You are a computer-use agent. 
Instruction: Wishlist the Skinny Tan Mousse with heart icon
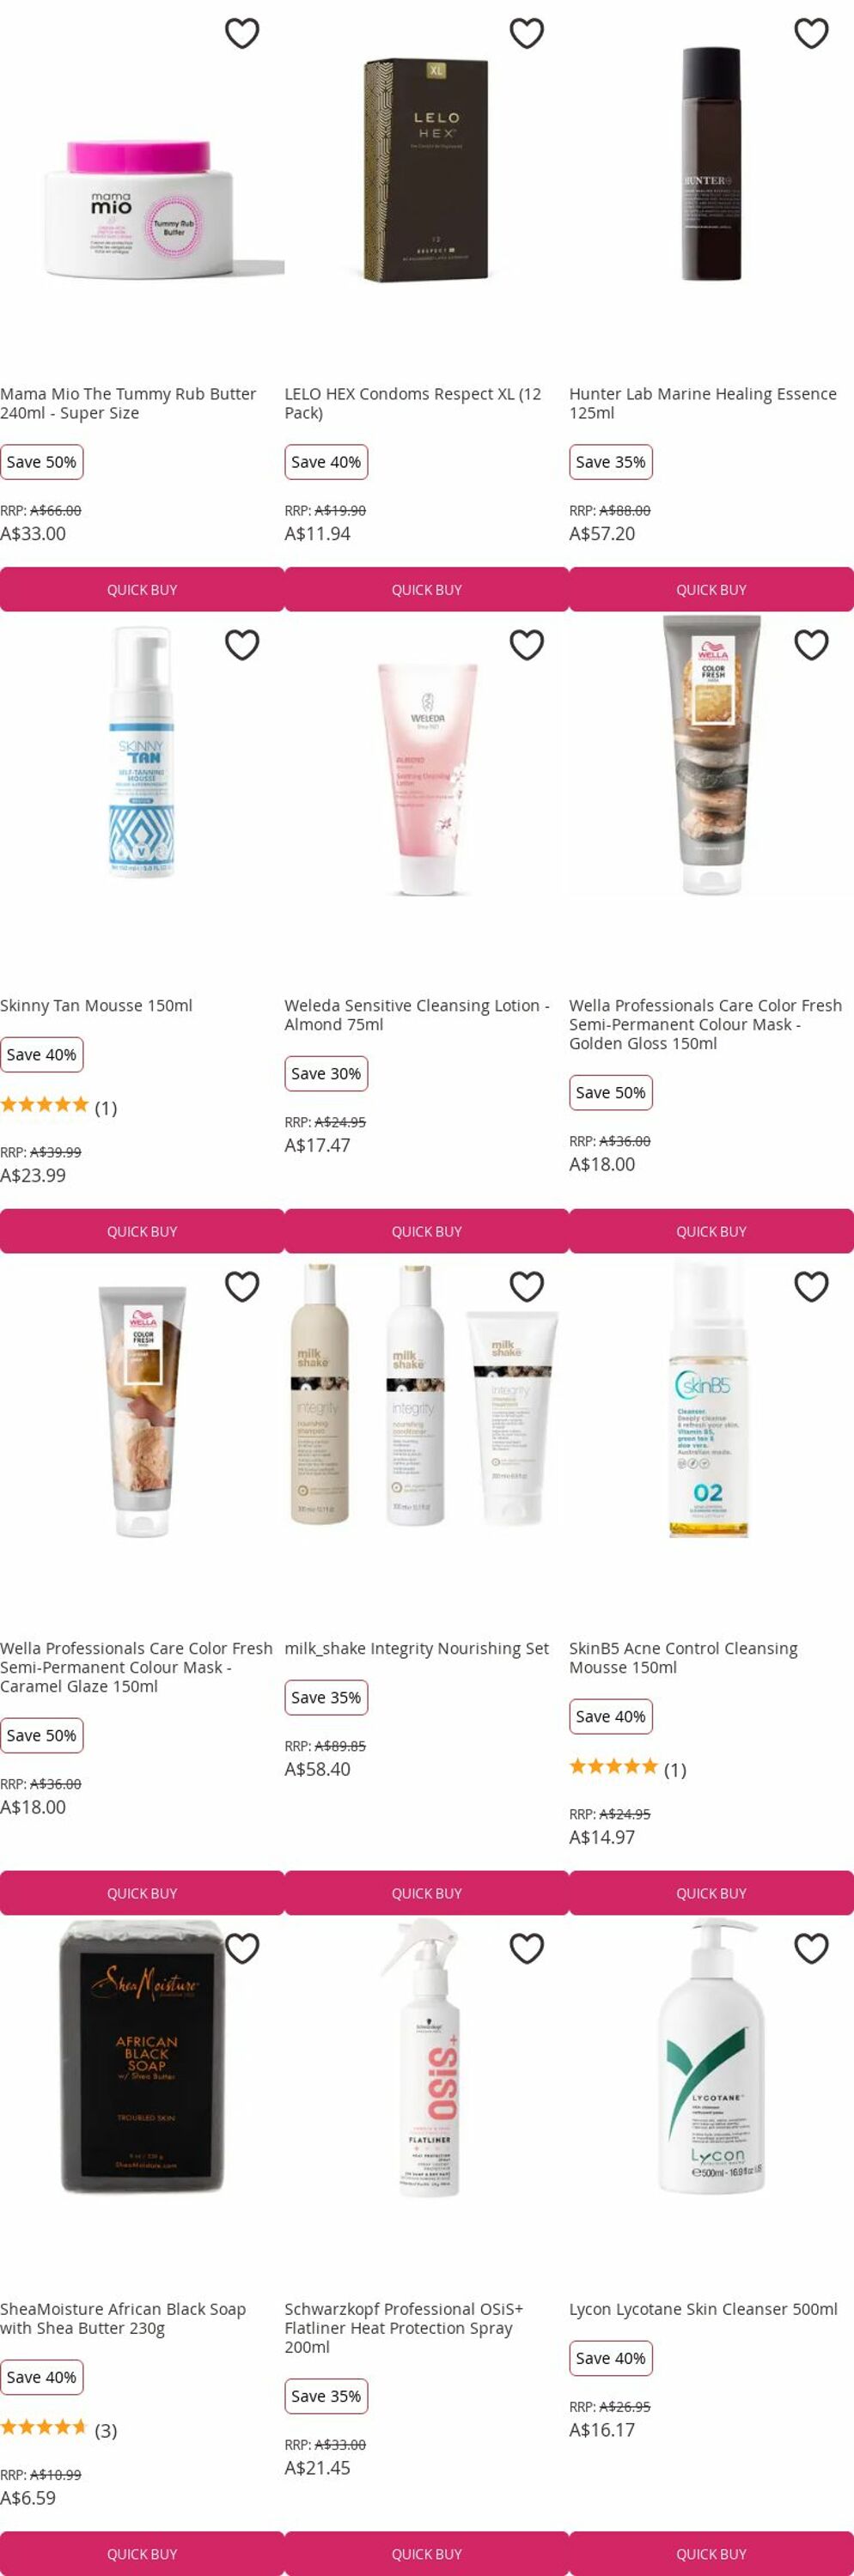(242, 645)
